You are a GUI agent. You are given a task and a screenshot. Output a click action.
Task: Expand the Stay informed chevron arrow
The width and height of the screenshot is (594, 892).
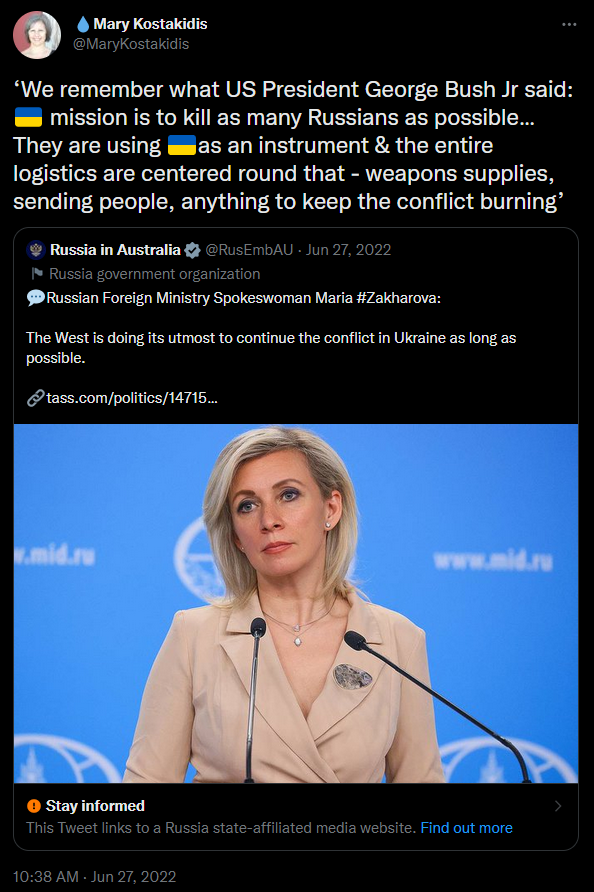coord(558,806)
